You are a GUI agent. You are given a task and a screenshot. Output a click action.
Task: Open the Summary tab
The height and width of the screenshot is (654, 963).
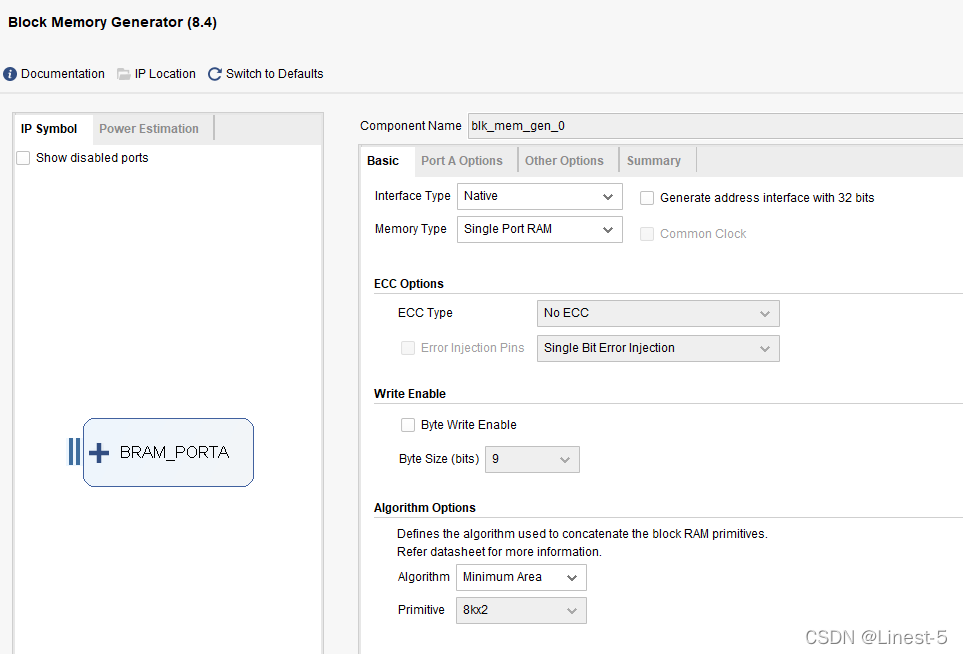pyautogui.click(x=653, y=161)
